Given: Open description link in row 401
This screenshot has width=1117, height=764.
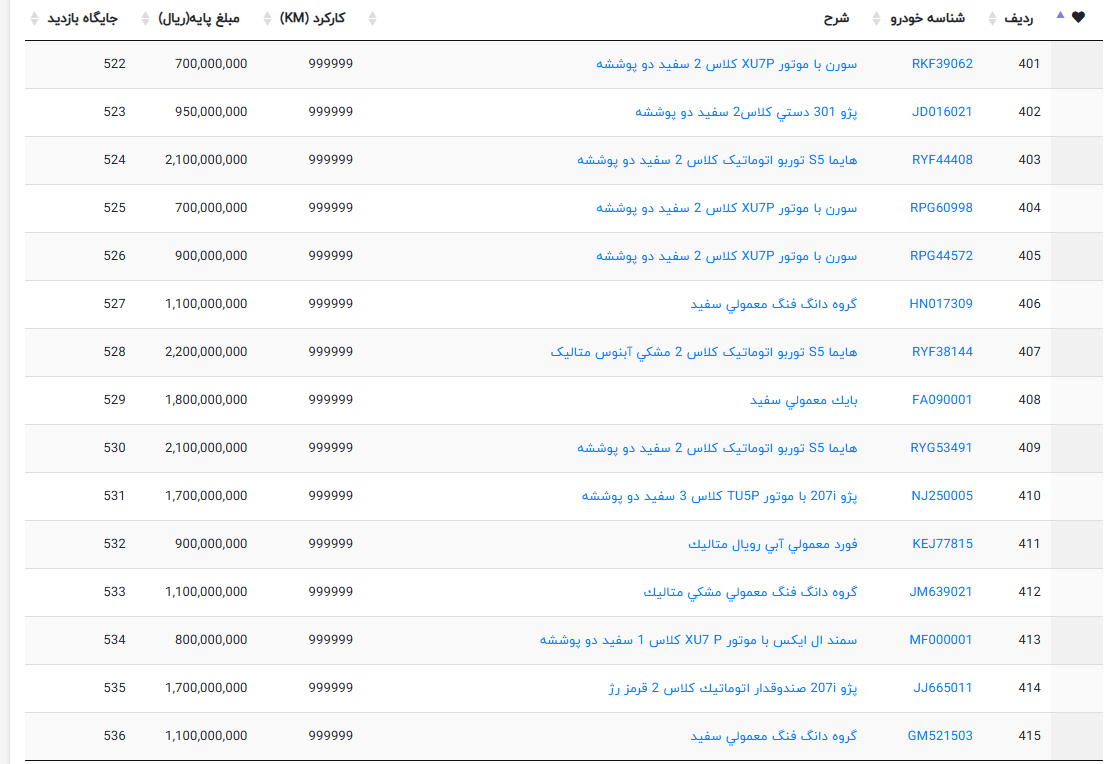Looking at the screenshot, I should 727,64.
